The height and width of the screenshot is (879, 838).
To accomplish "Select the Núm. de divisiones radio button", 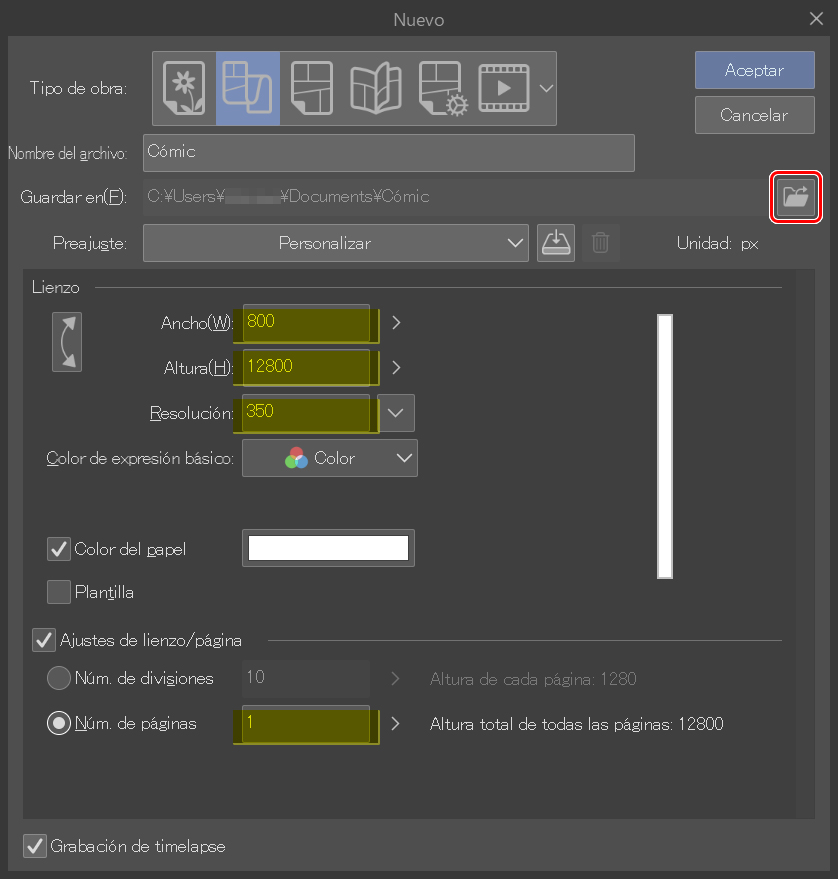I will [59, 678].
